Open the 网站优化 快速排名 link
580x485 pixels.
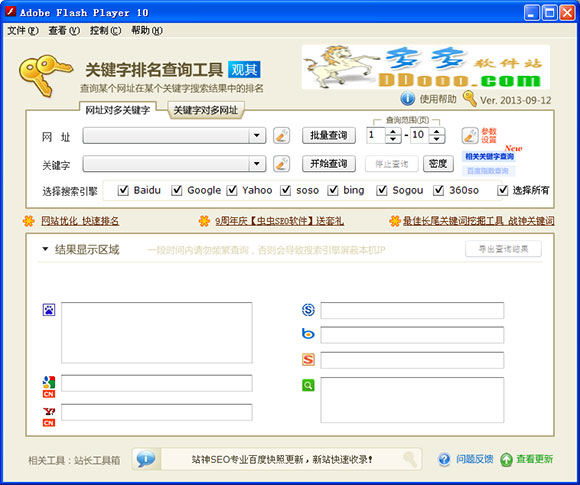tap(80, 221)
